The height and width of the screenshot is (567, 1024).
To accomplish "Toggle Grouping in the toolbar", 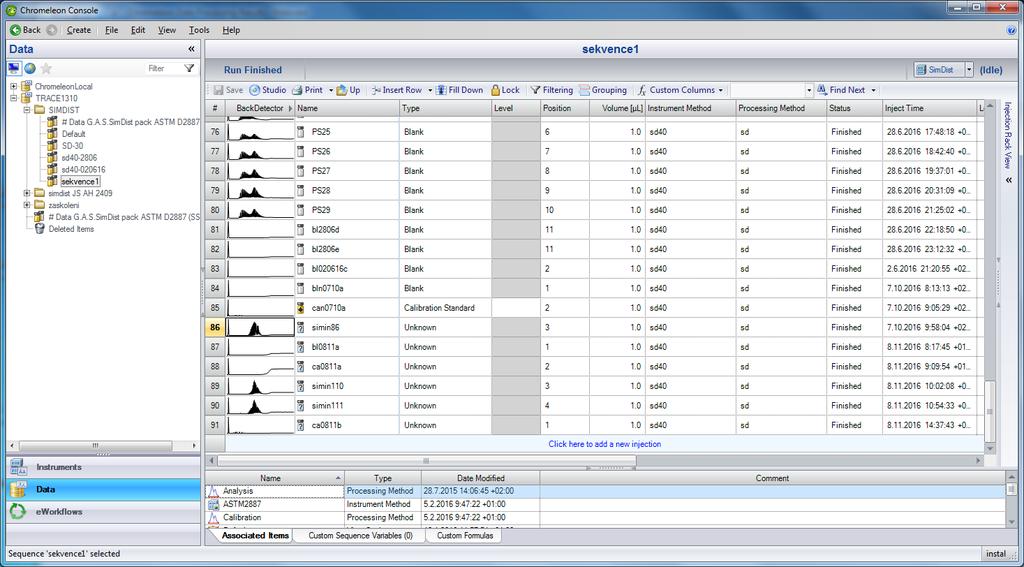I will 603,90.
